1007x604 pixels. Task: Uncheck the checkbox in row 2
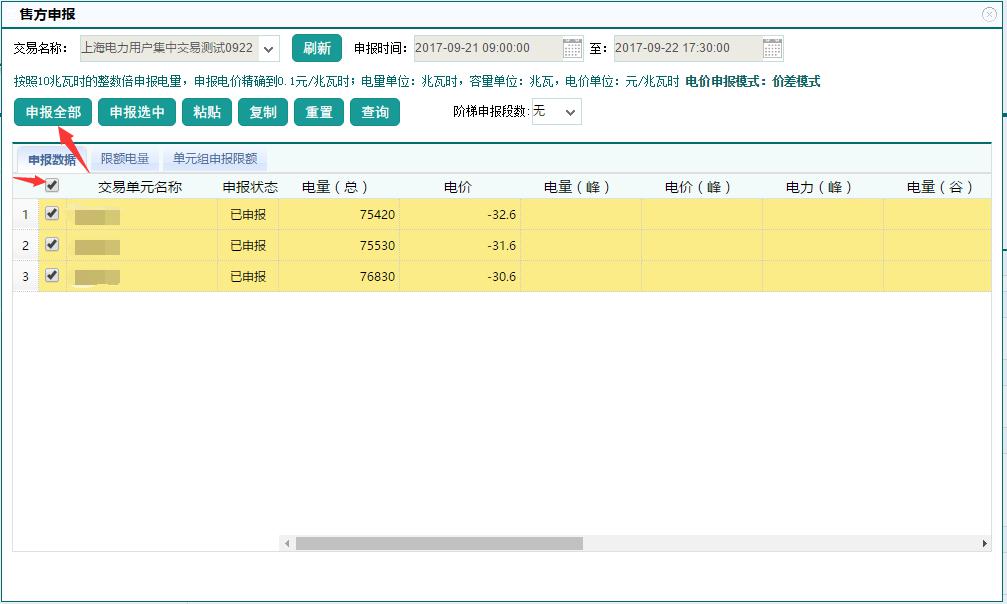coord(52,244)
